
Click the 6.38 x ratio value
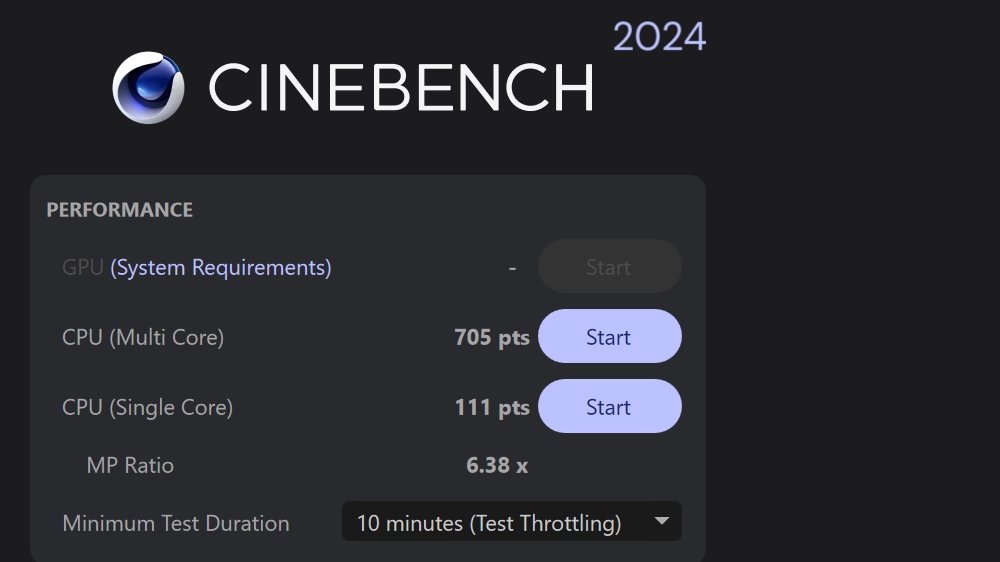tap(497, 465)
